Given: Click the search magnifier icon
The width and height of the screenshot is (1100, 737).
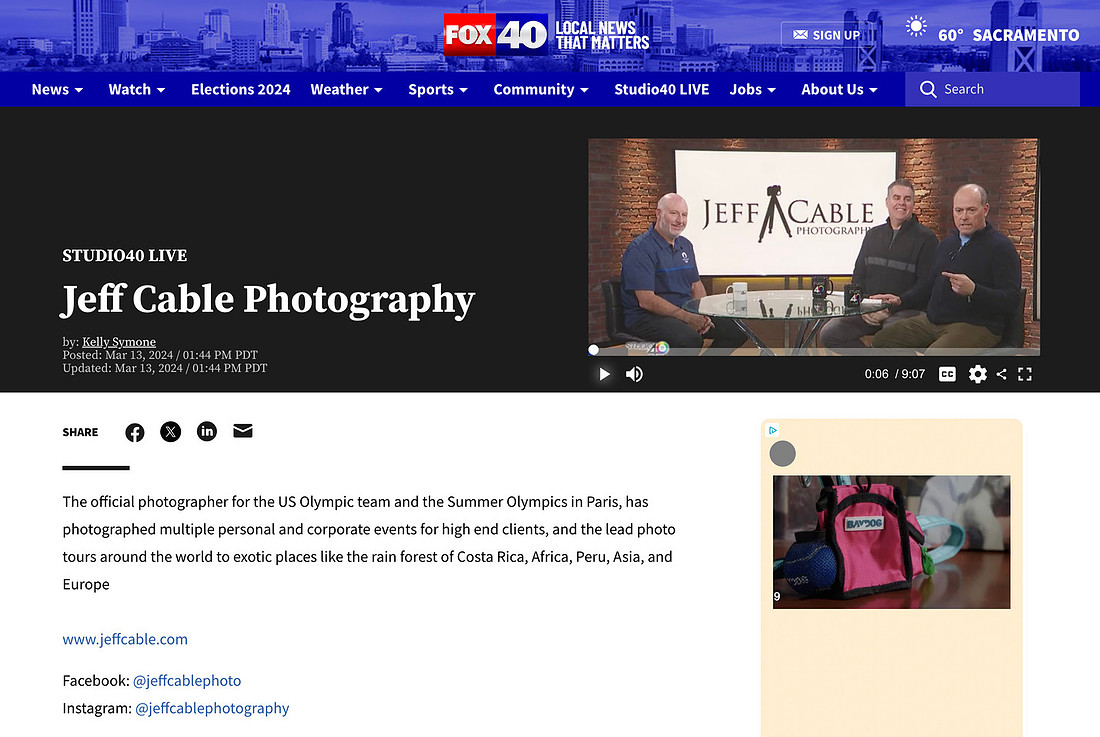Looking at the screenshot, I should coord(927,89).
